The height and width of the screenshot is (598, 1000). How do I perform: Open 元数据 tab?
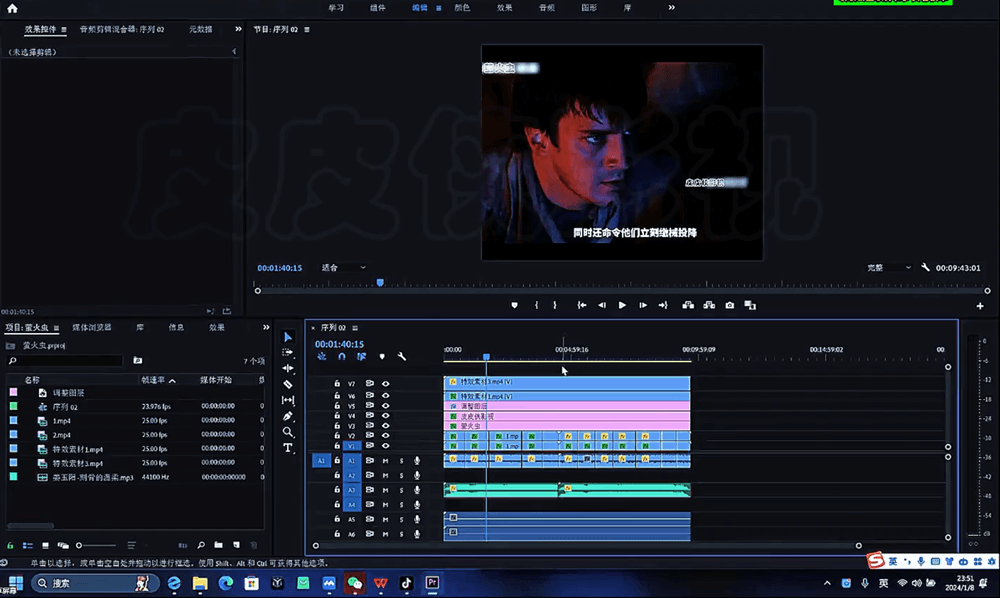tap(201, 29)
